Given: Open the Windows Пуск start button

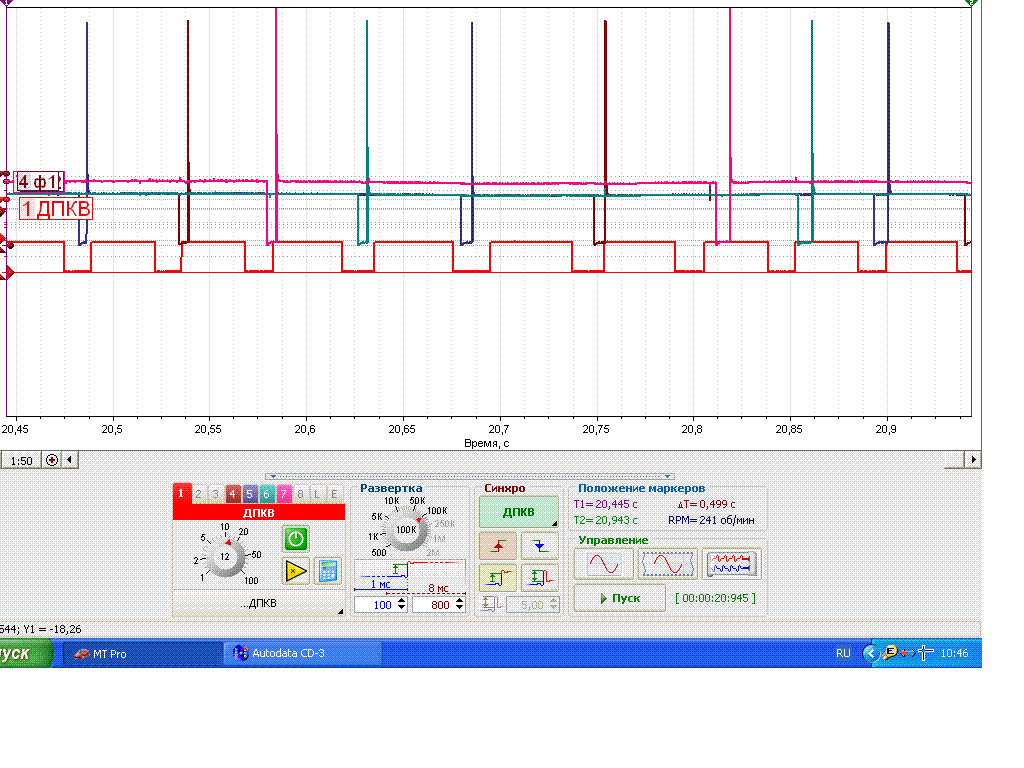Looking at the screenshot, I should (25, 654).
